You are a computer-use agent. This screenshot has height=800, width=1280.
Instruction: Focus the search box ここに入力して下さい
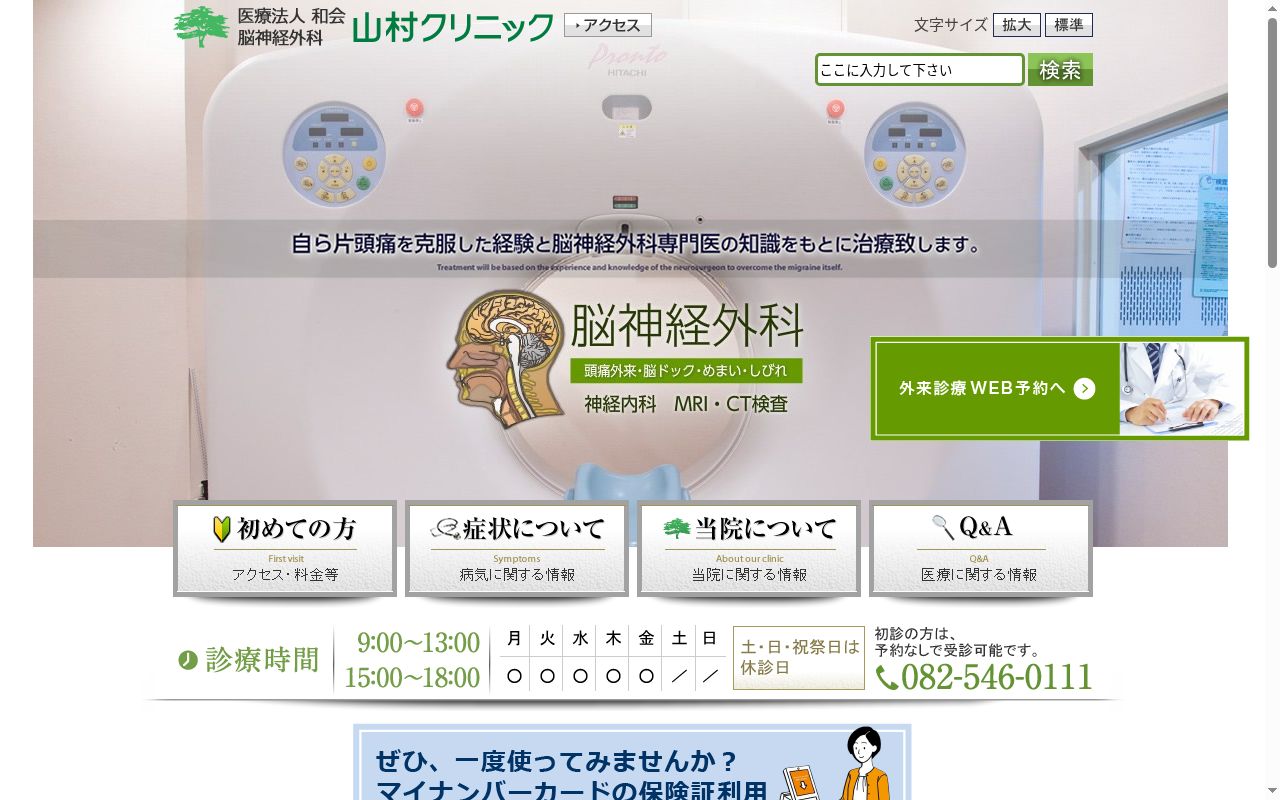(920, 70)
